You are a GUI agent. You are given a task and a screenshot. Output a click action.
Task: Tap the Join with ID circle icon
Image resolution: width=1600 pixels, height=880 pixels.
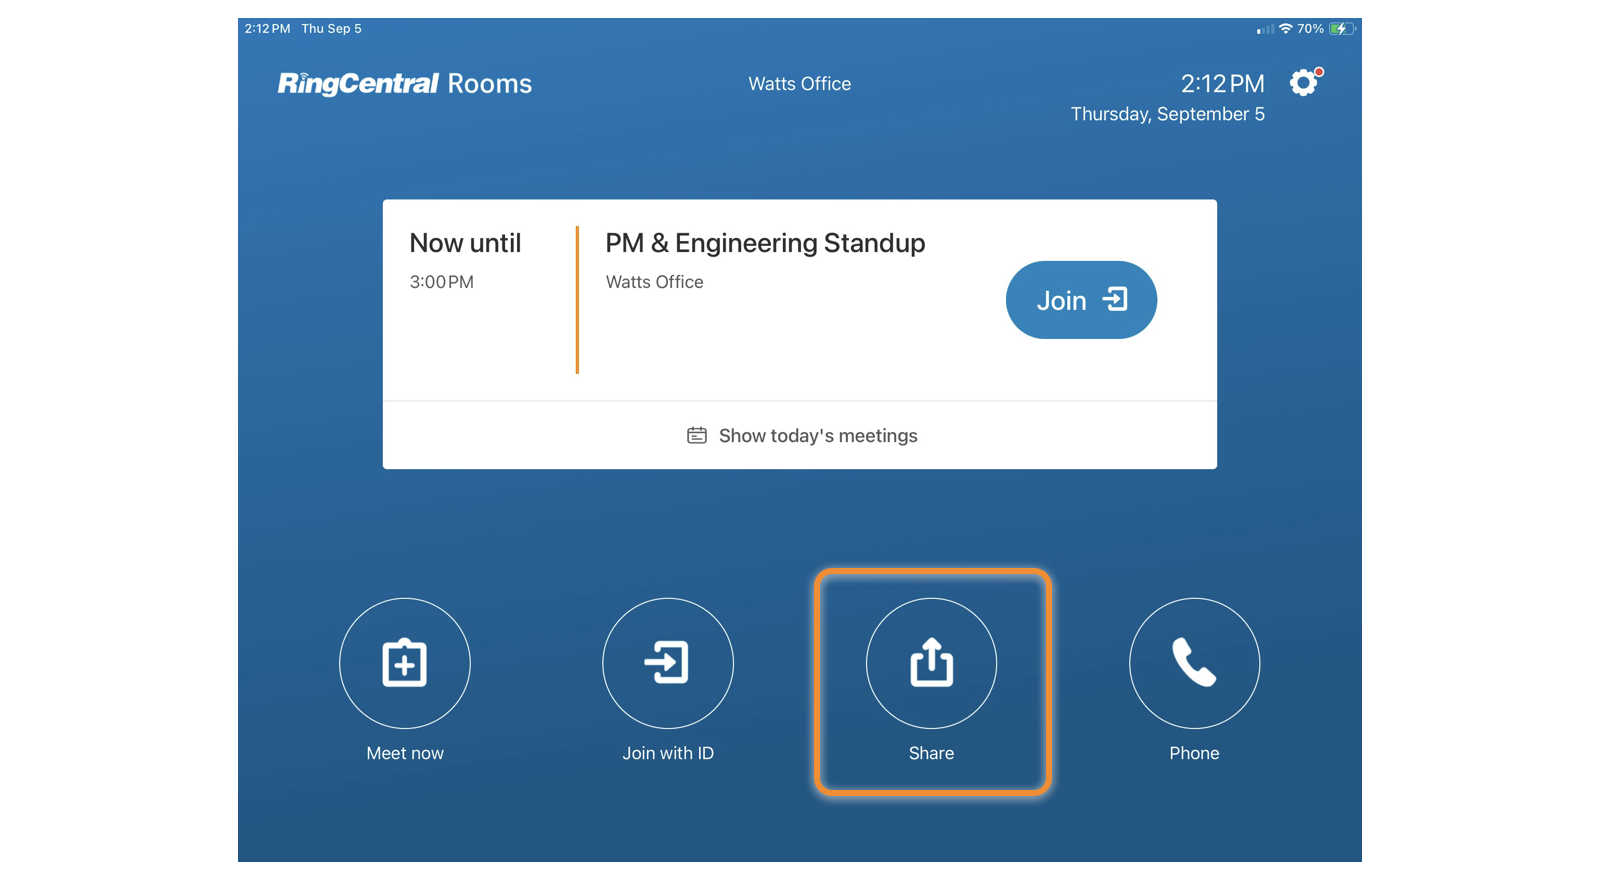coord(668,663)
